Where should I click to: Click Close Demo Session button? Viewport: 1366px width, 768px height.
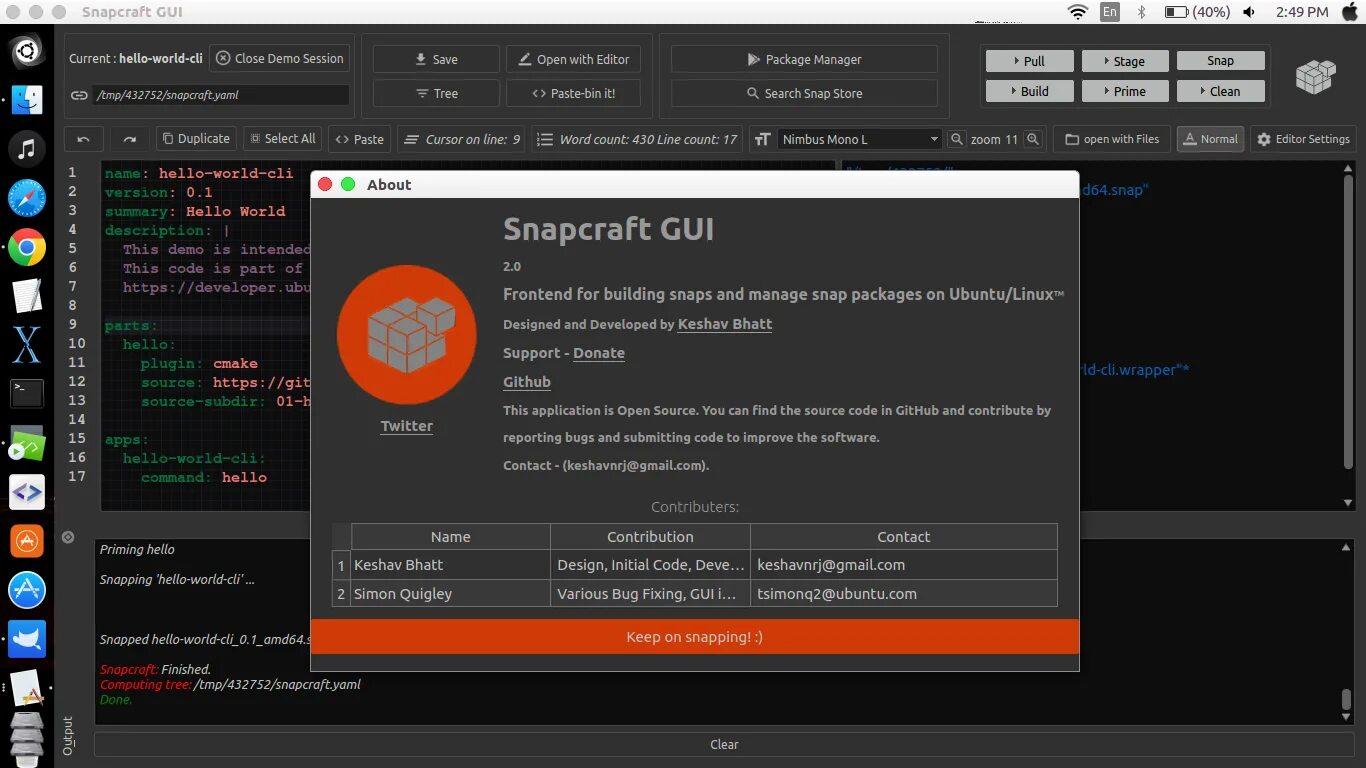pos(280,58)
